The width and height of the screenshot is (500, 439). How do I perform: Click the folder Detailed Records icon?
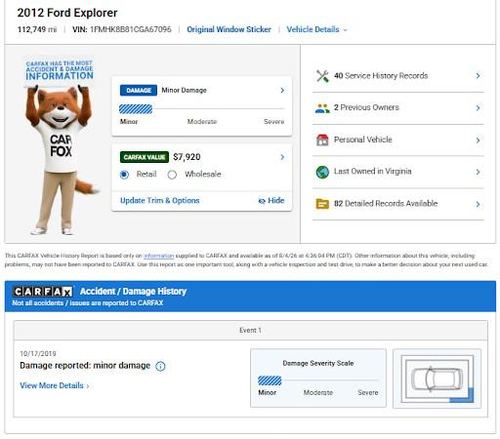[322, 204]
